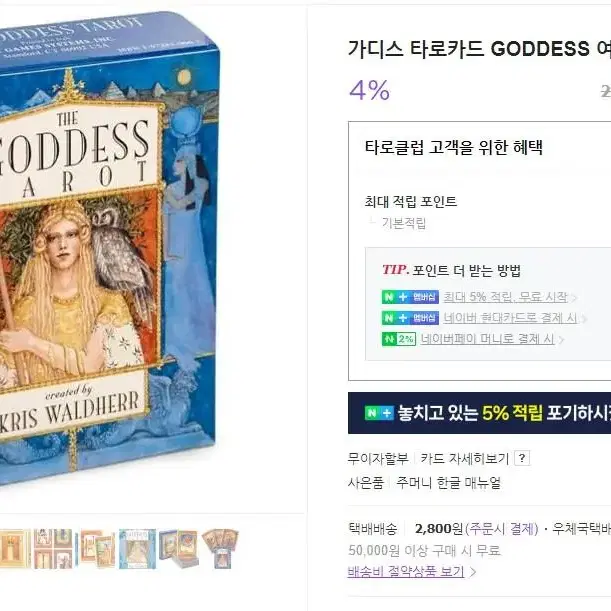Open the 네이버페이 머니로 결제 시 link
Image resolution: width=611 pixels, height=611 pixels.
pos(487,339)
